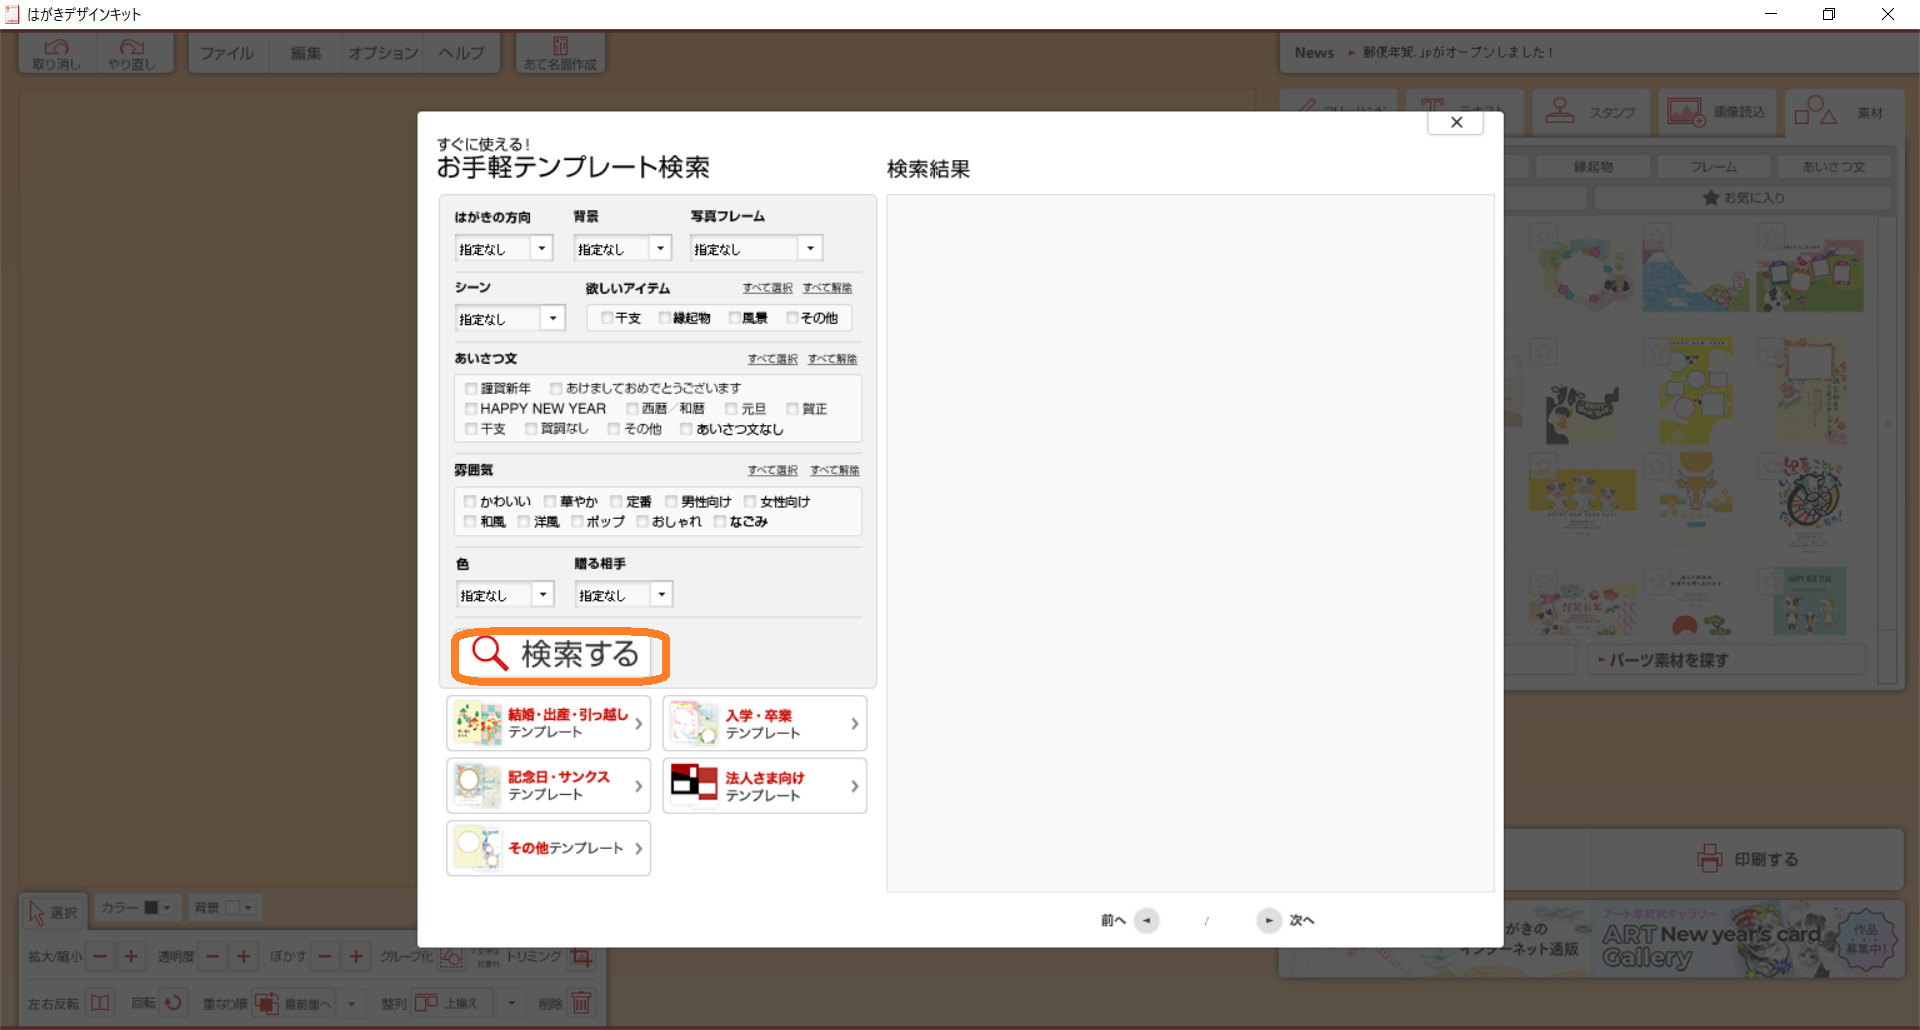Screen dimensions: 1920x1030
Task: Select the スタンプ stamp tool tab
Action: 1591,112
